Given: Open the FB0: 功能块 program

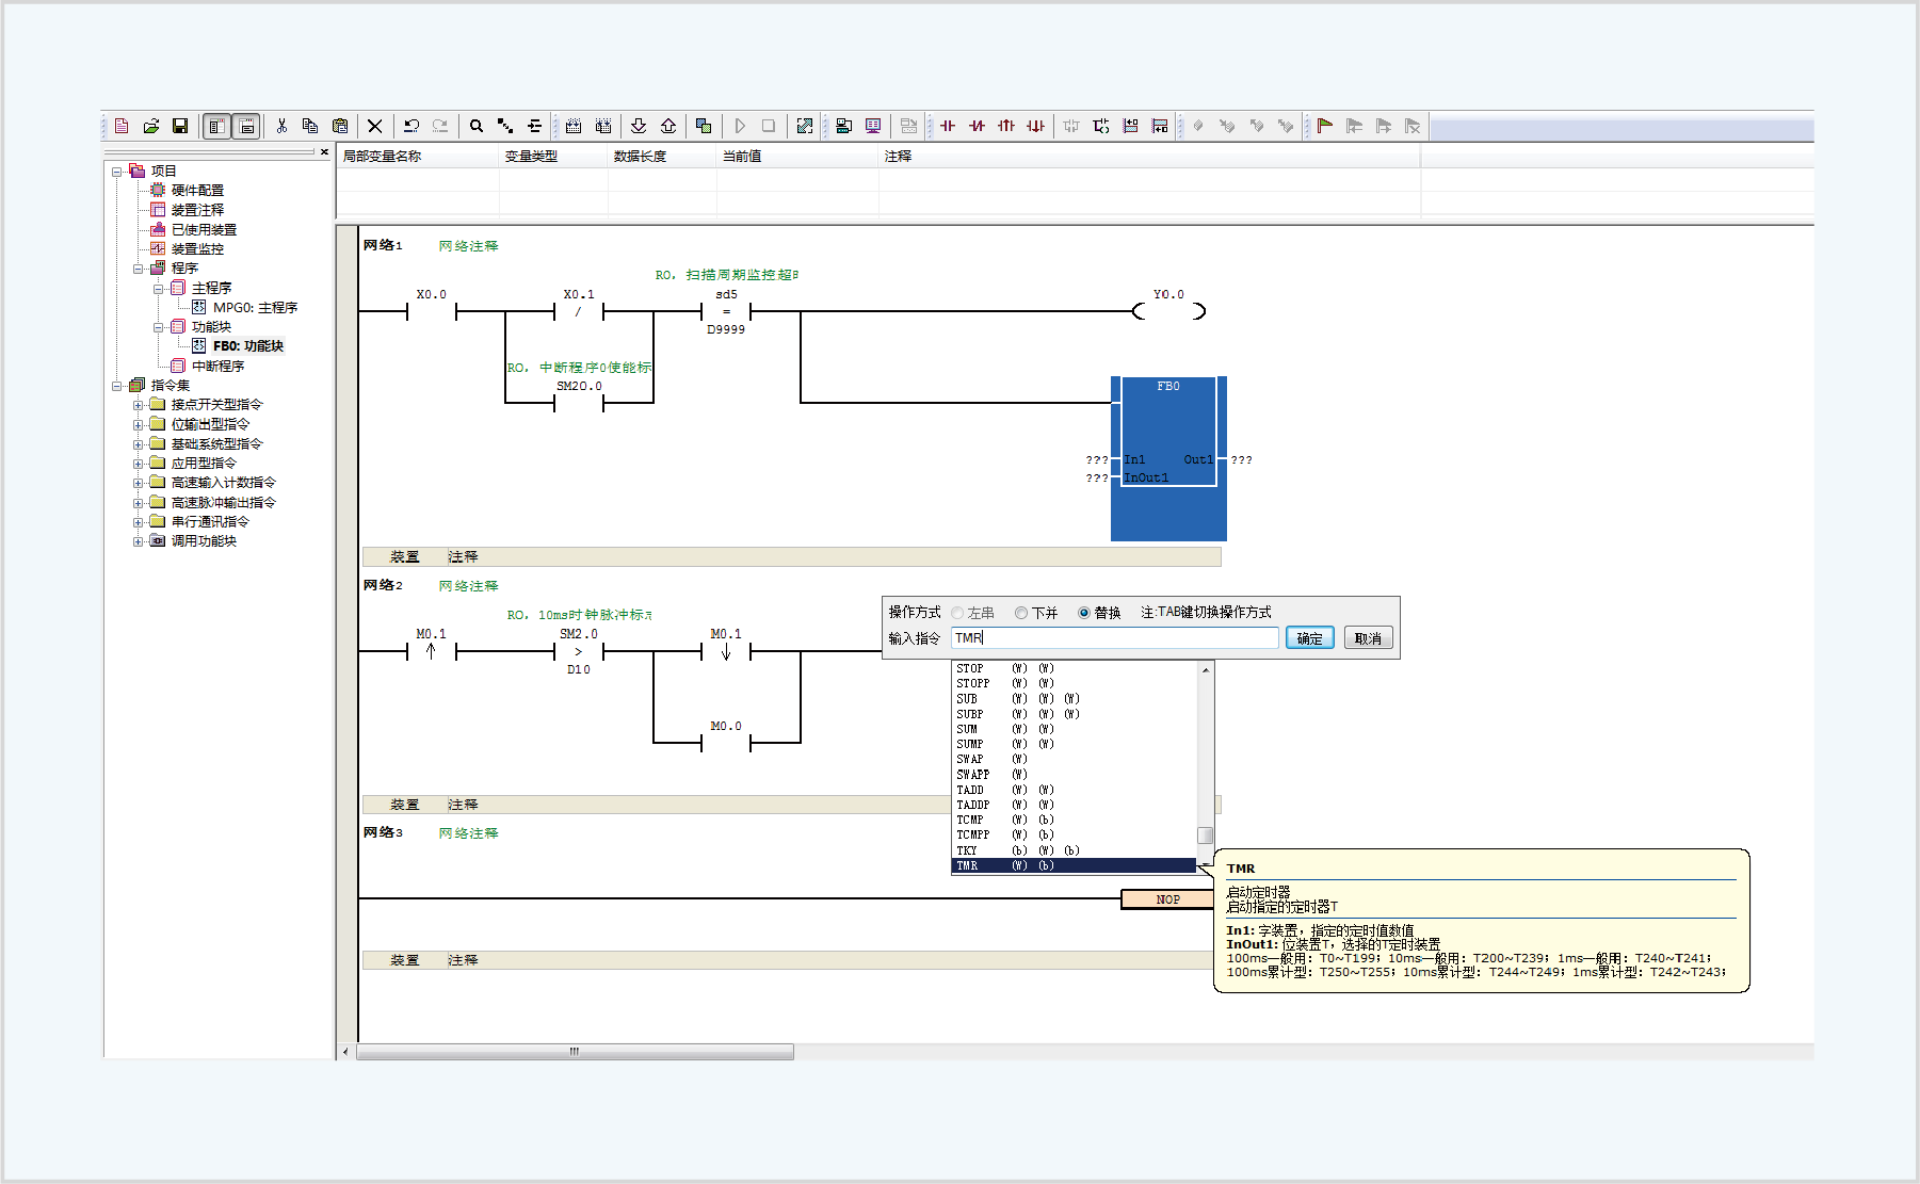Looking at the screenshot, I should coord(248,346).
